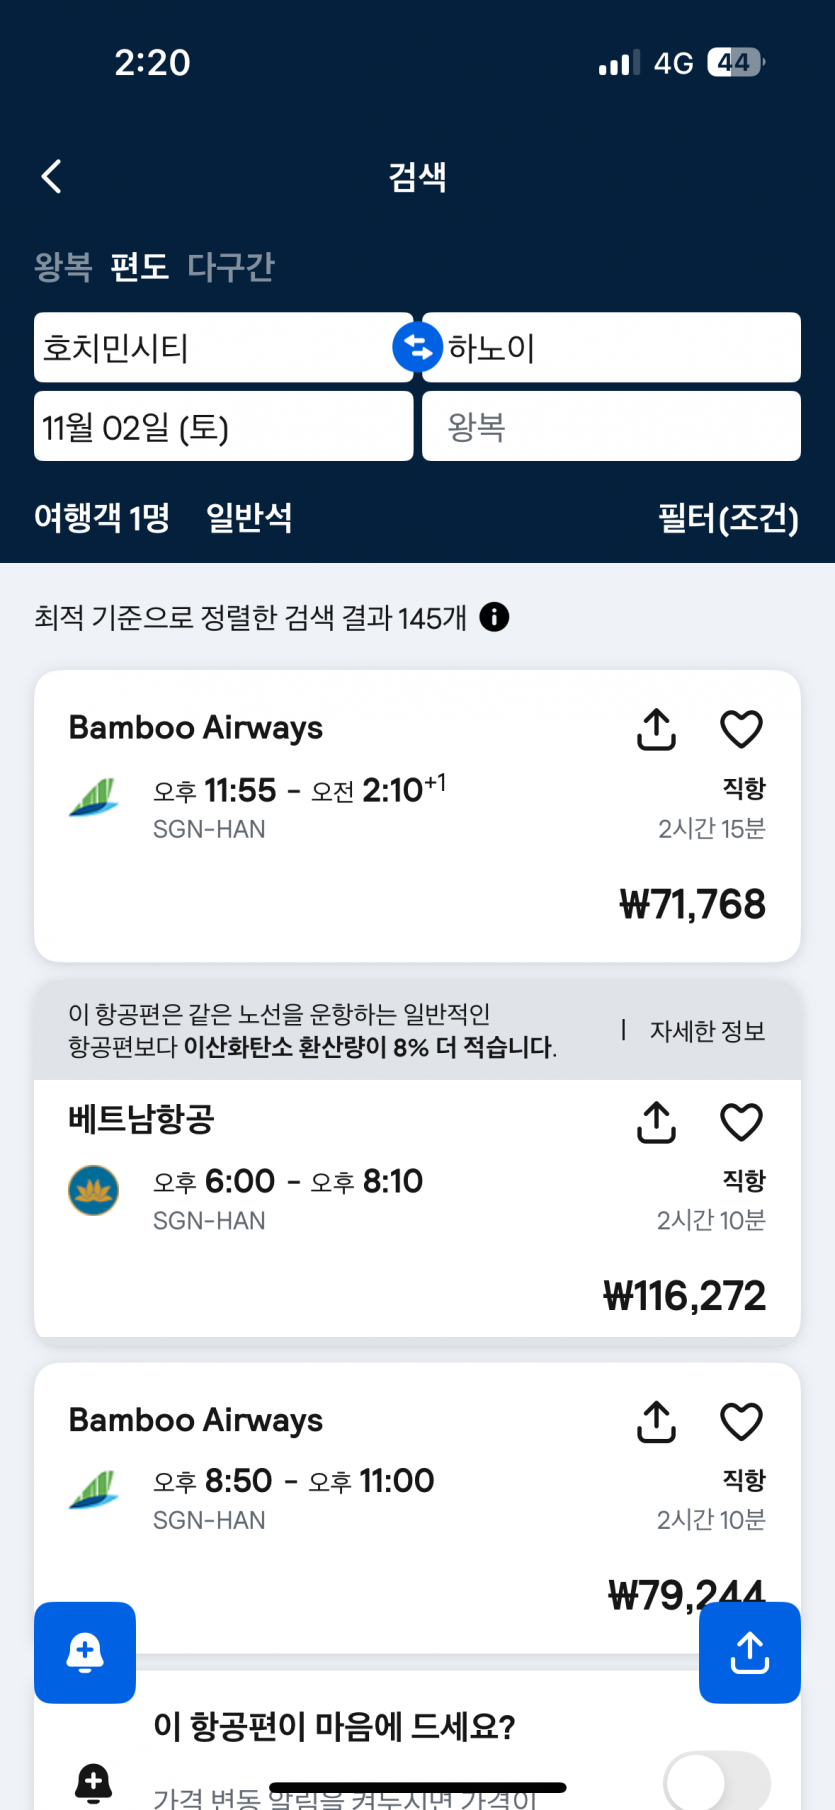
Task: Select the 왕복 trip type tab
Action: (x=63, y=267)
